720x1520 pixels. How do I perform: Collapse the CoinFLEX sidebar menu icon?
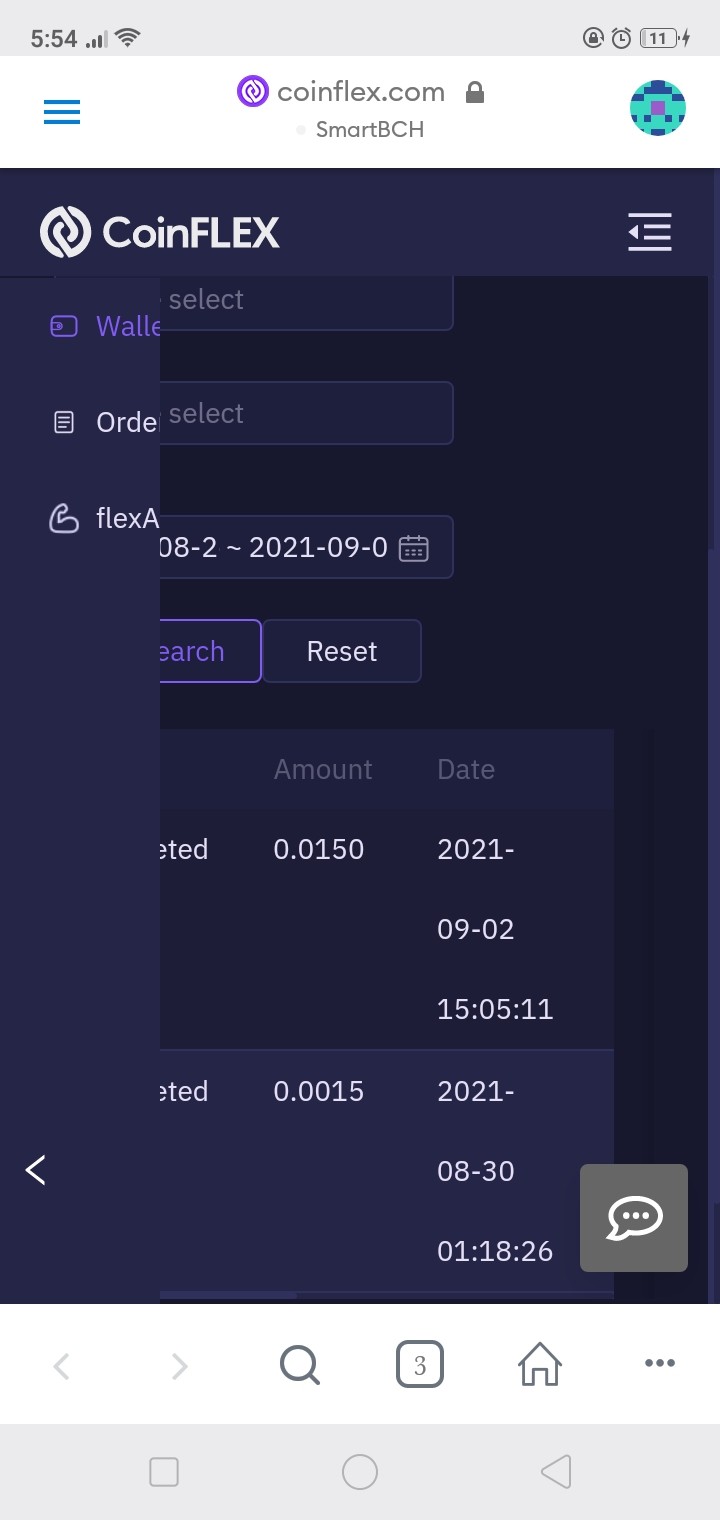(650, 232)
